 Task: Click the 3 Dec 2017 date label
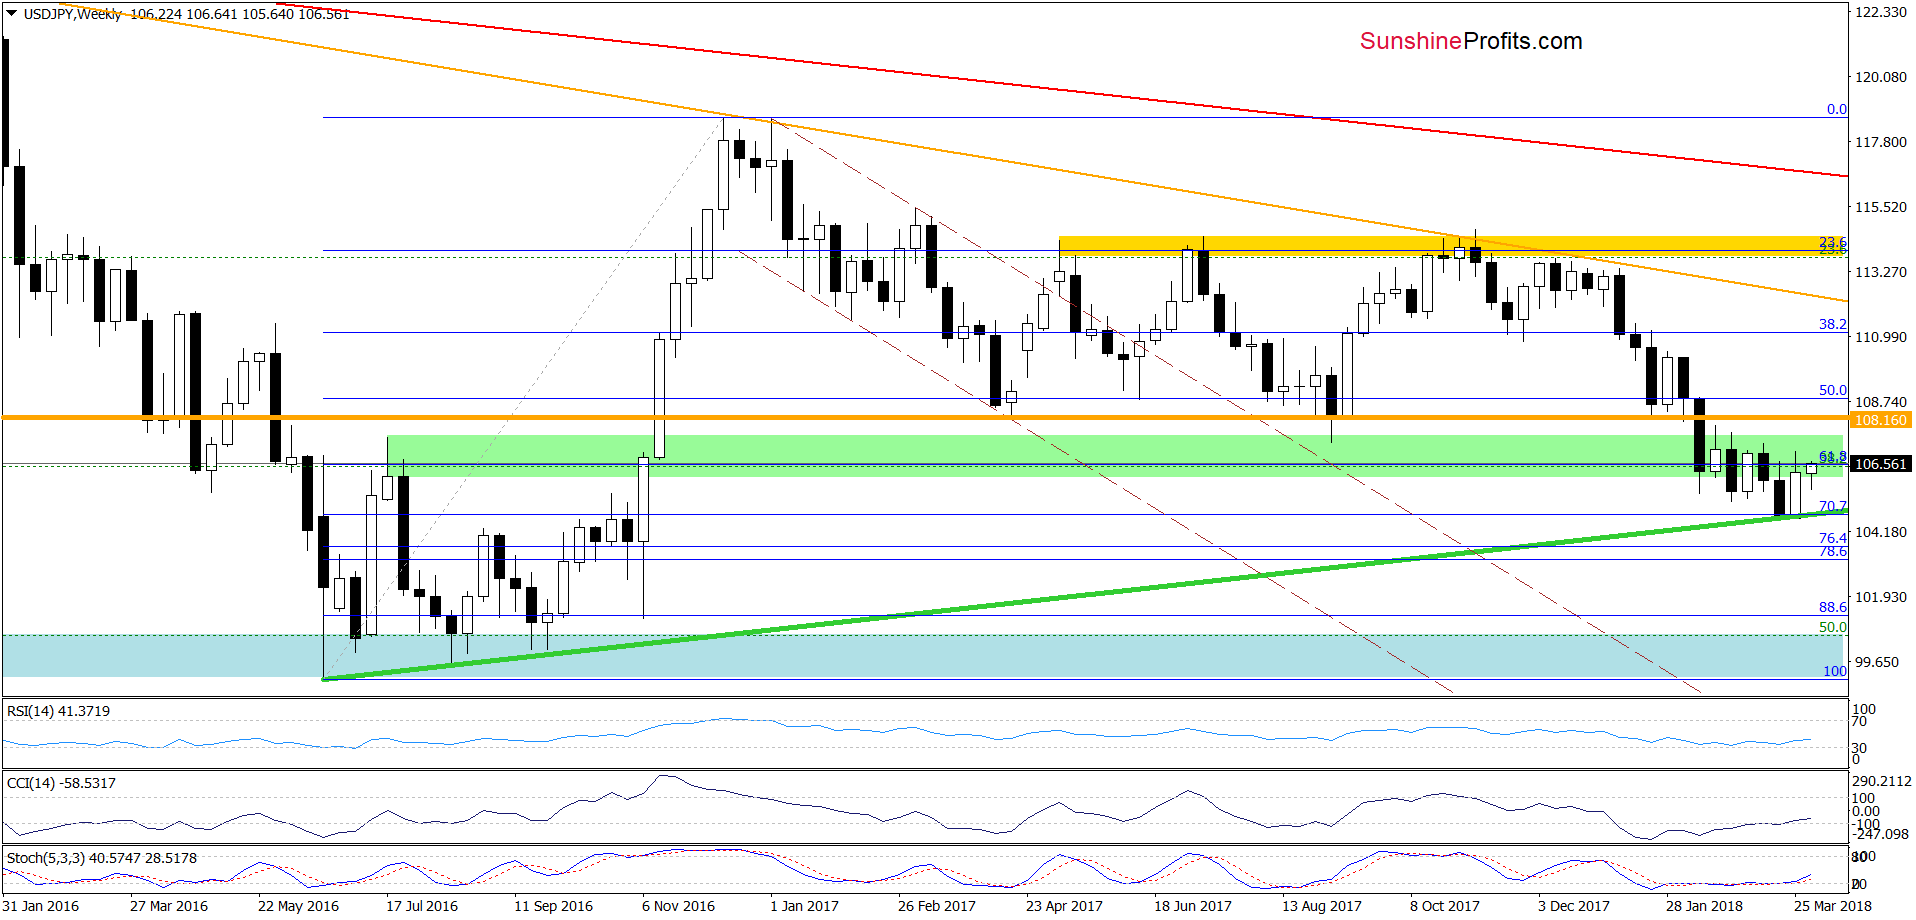pyautogui.click(x=1573, y=906)
